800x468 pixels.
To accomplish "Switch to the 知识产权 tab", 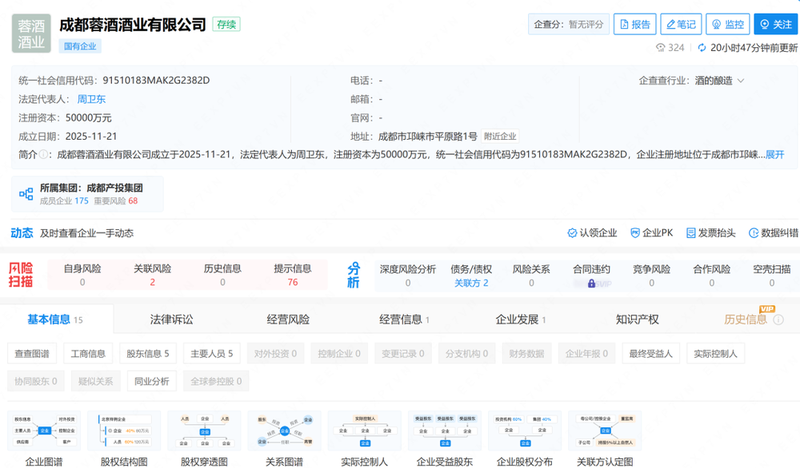I will (x=637, y=319).
